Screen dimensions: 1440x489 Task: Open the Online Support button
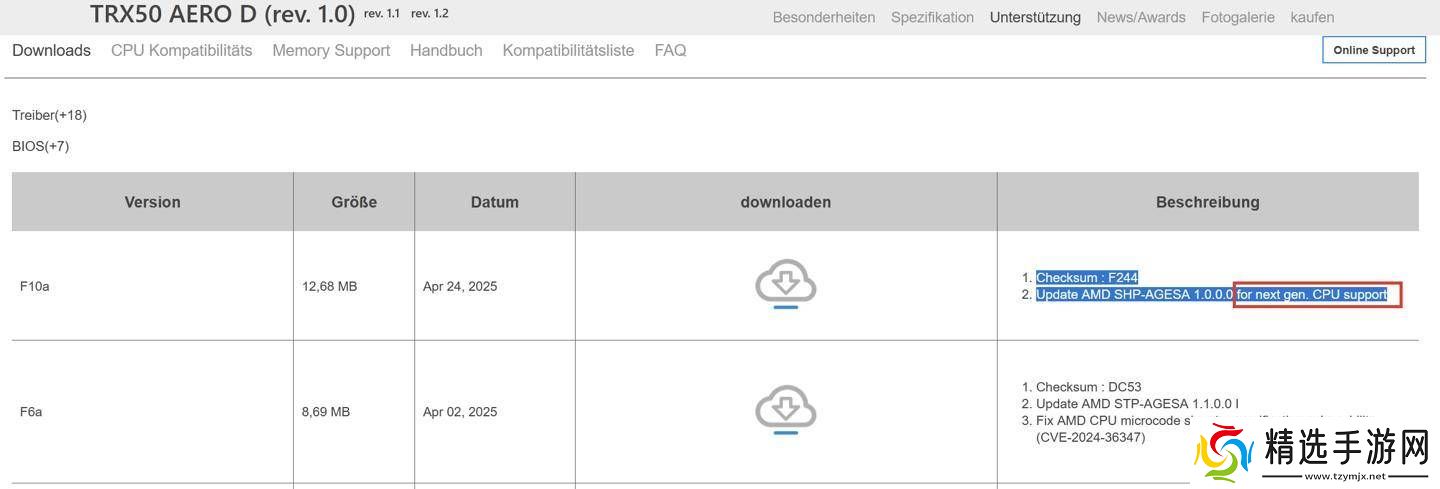pyautogui.click(x=1373, y=50)
